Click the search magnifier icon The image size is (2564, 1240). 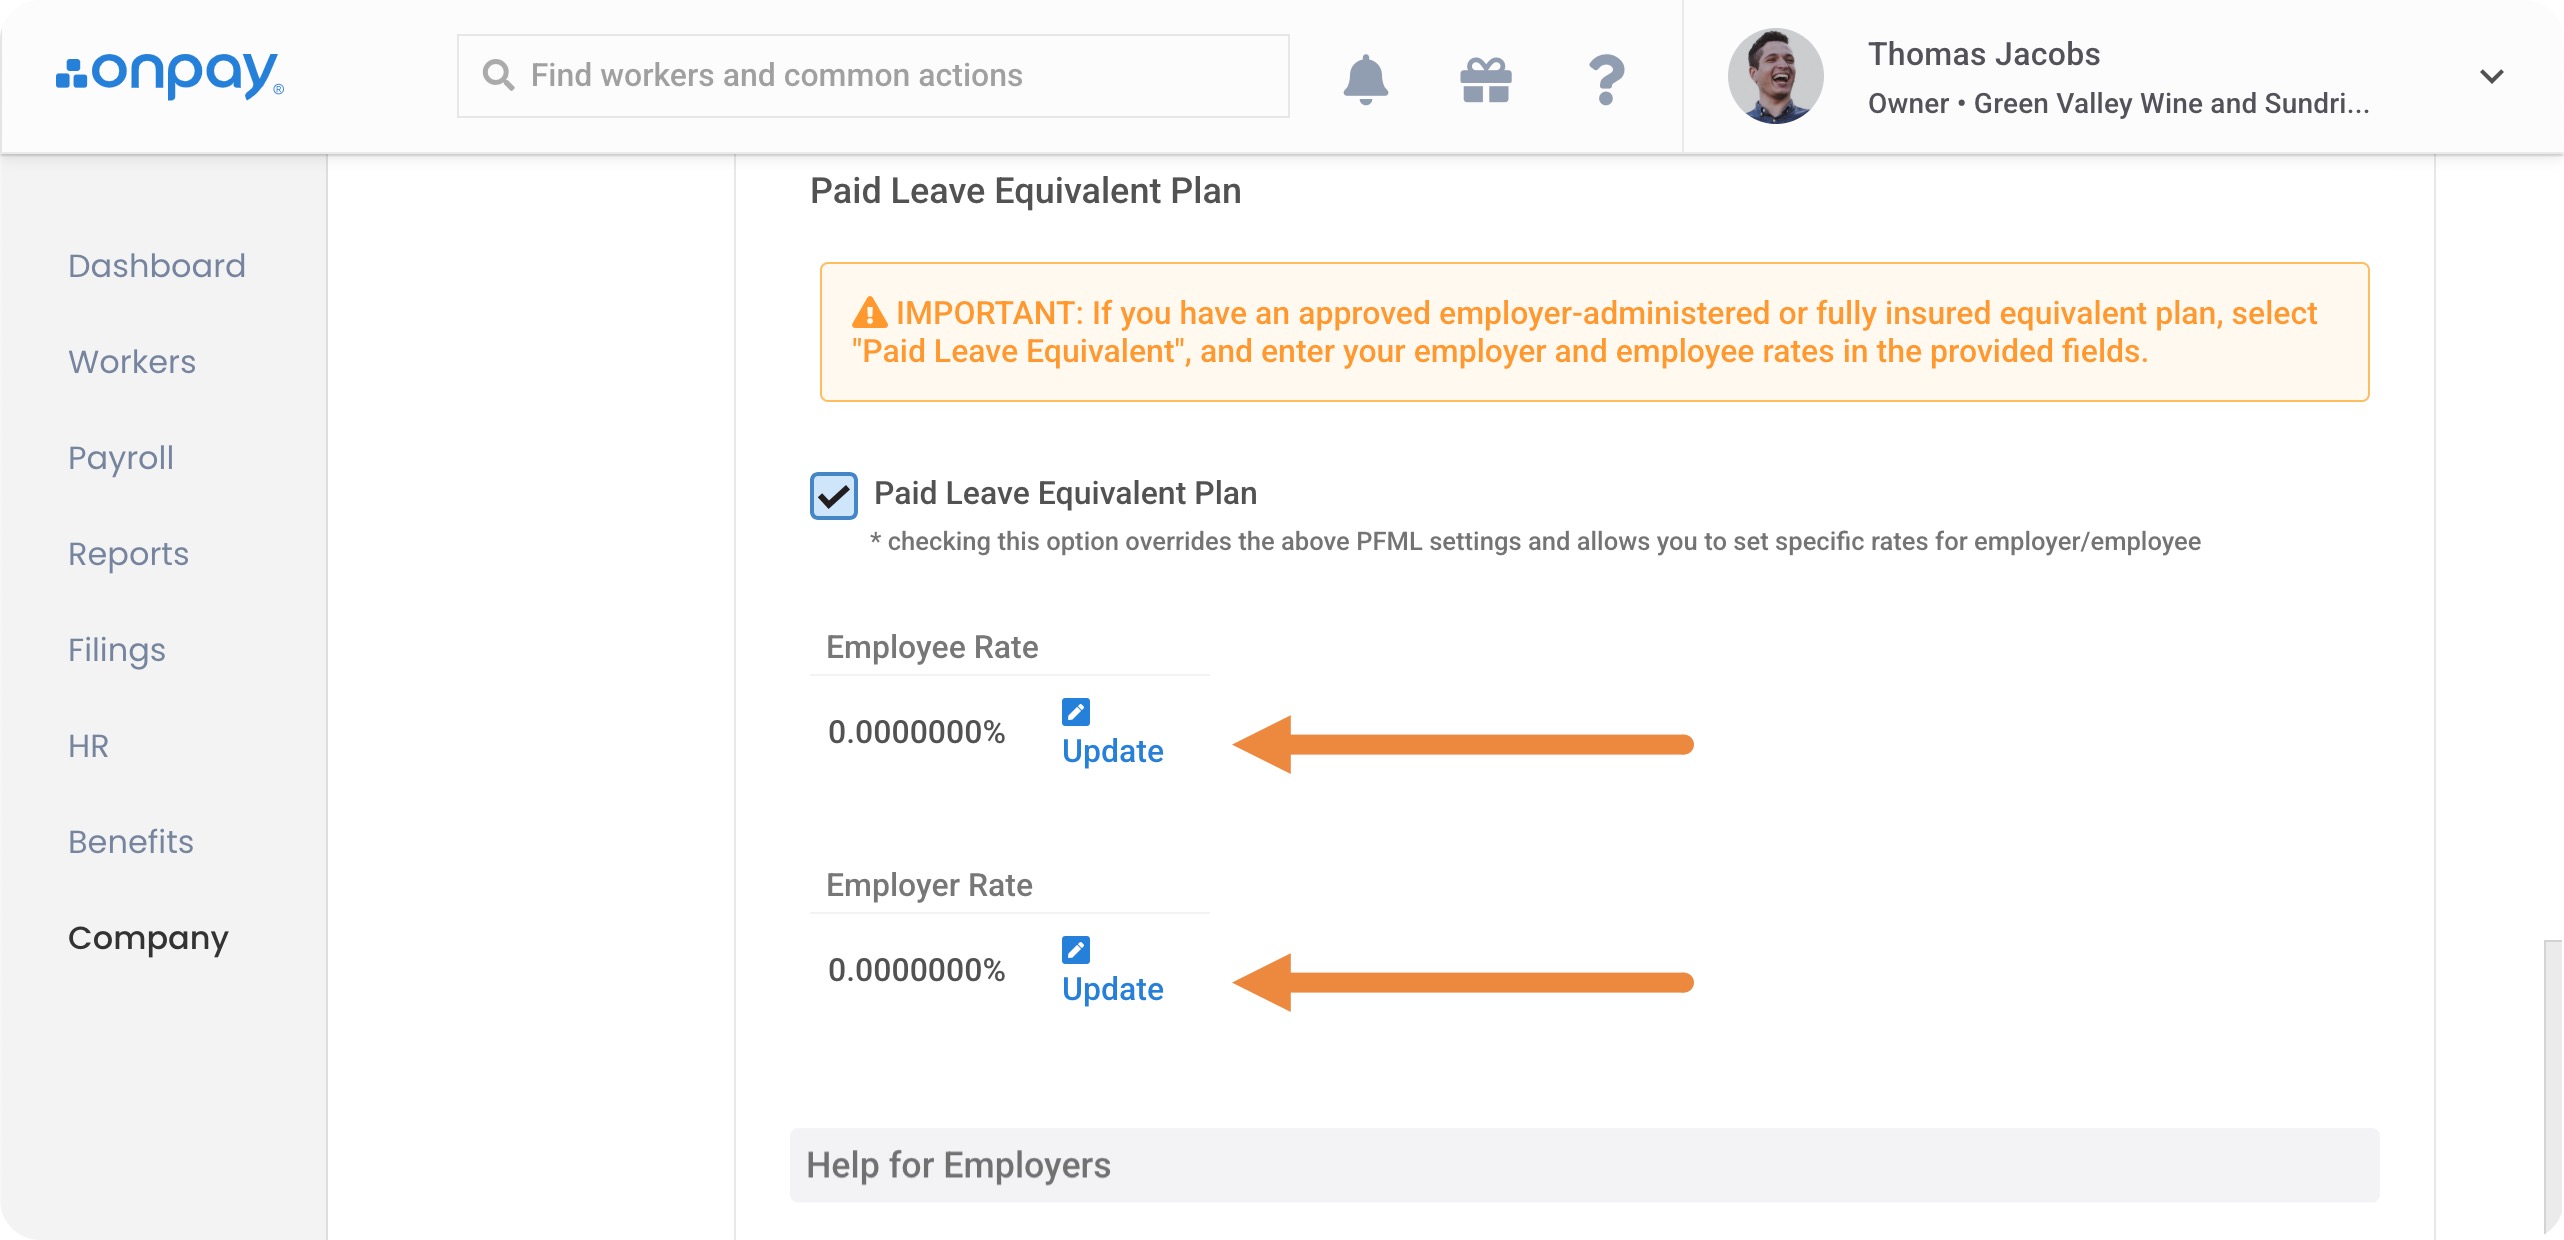click(x=498, y=76)
